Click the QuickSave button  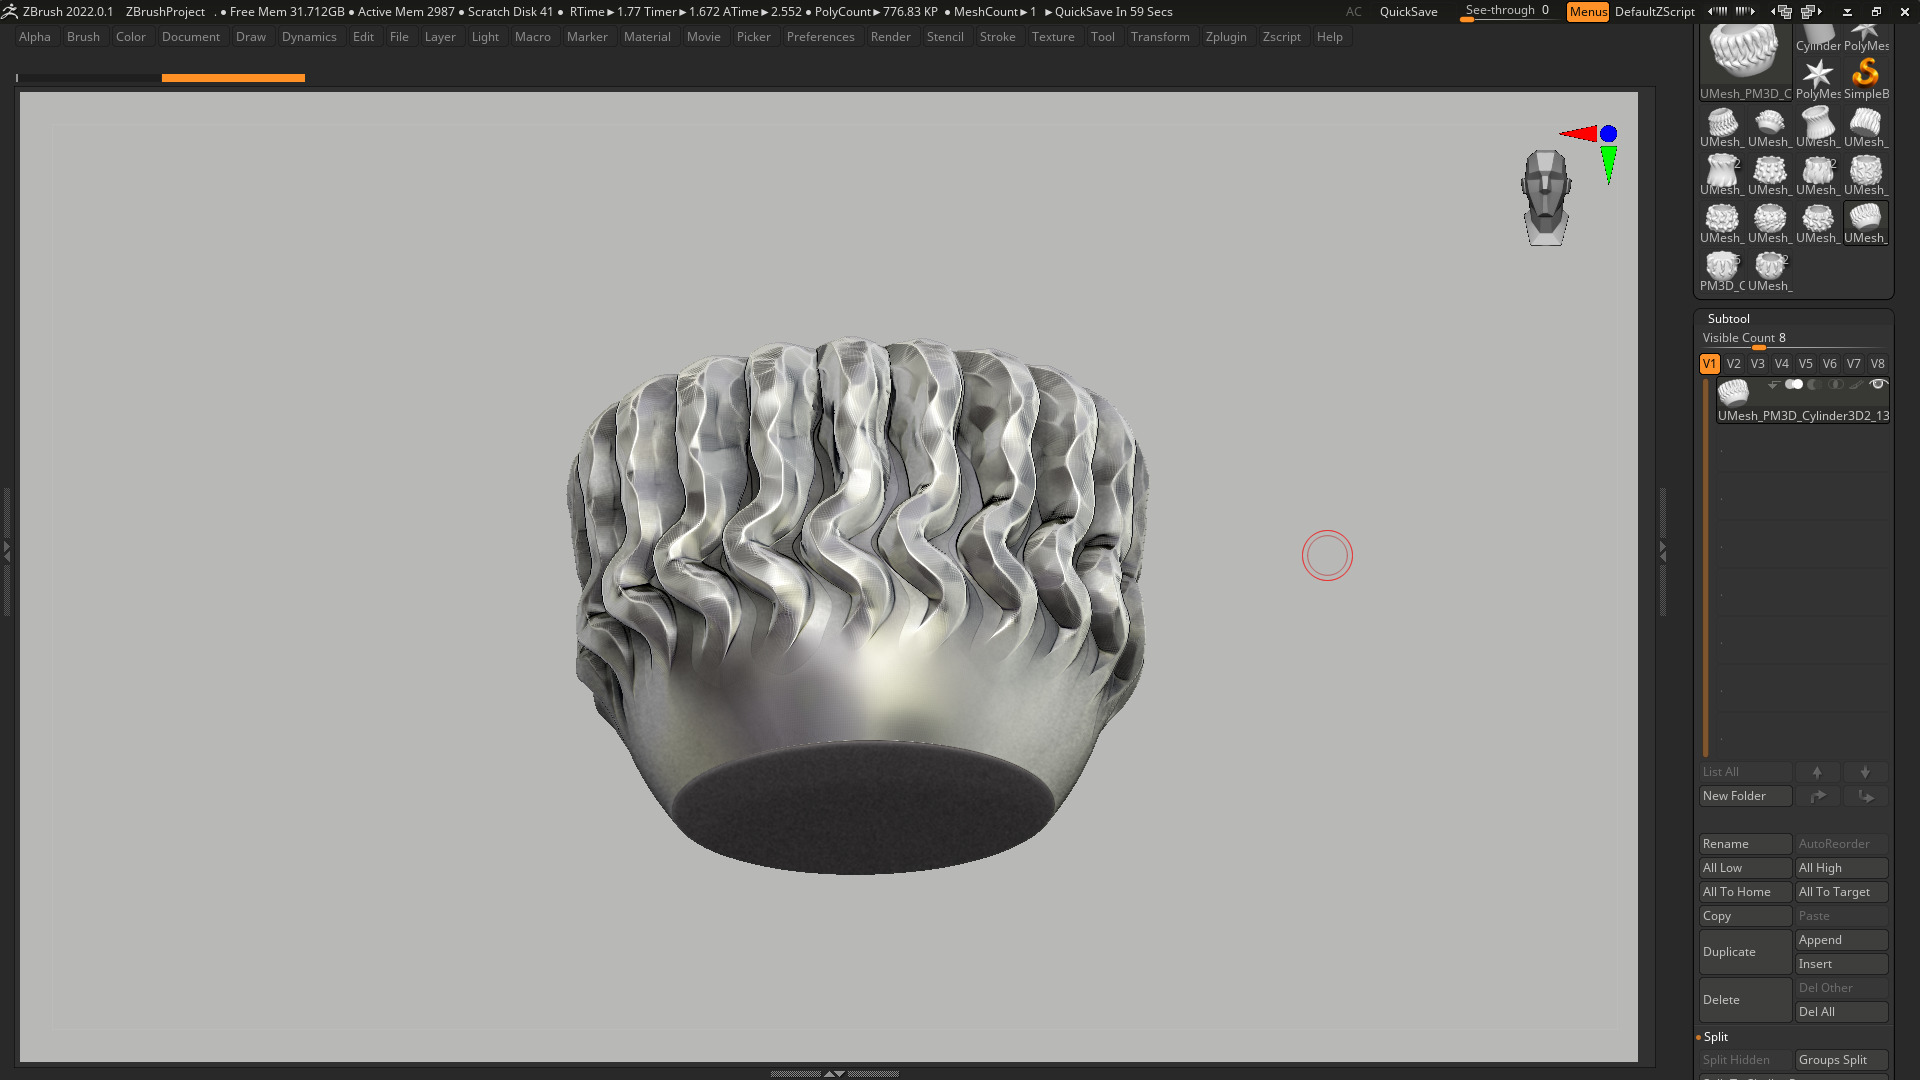point(1408,11)
